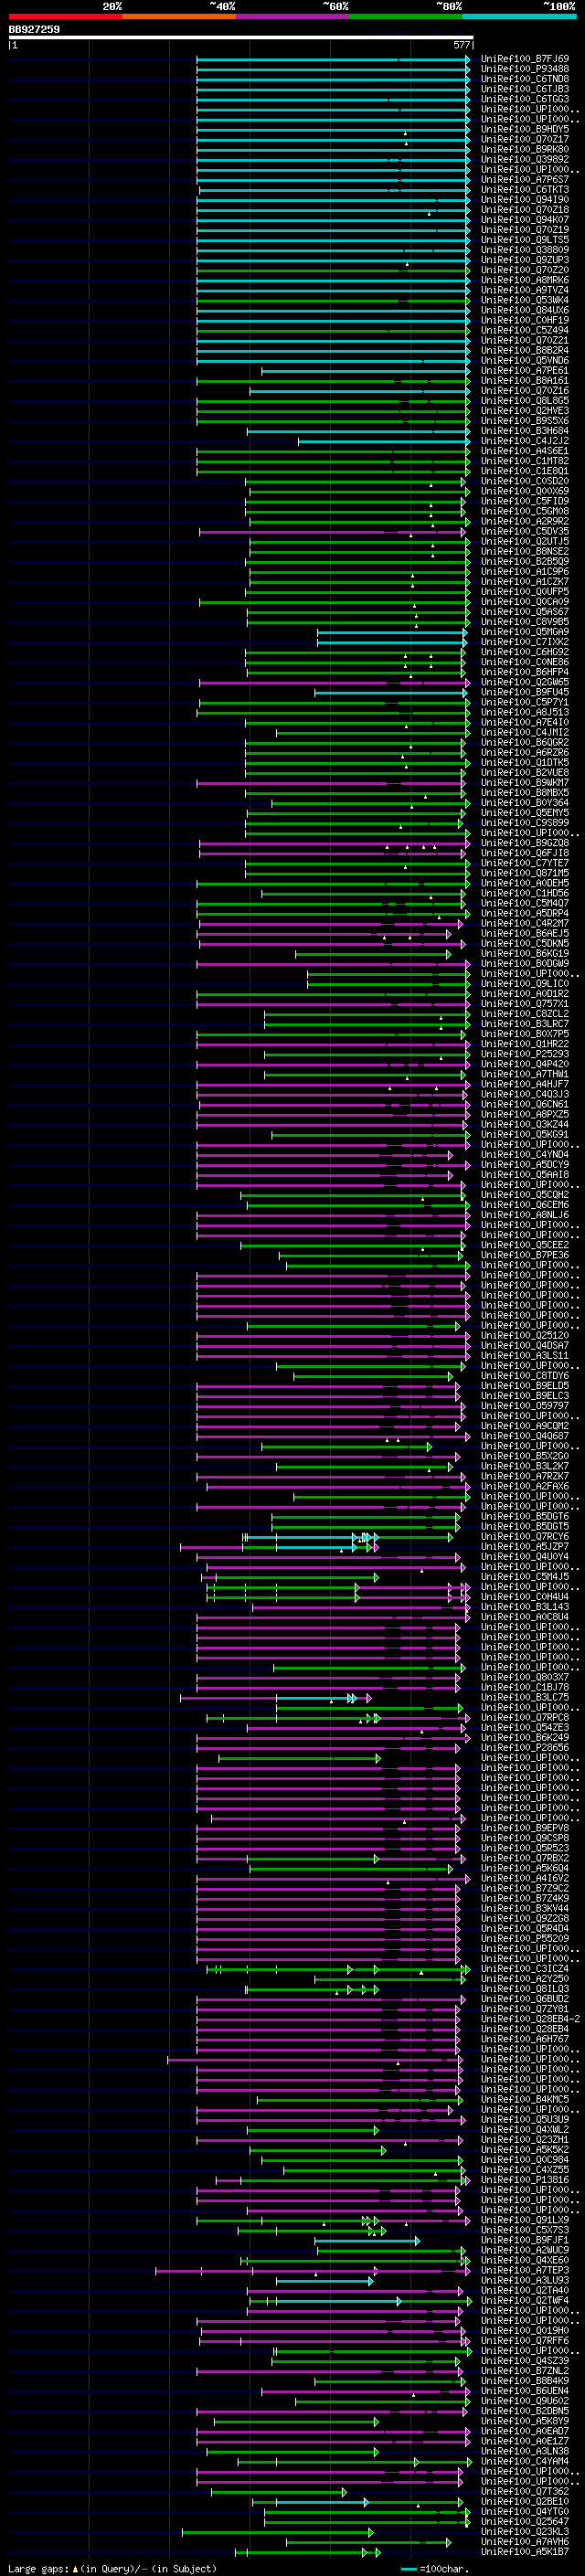Screen dimensions: 585x2576
Task: Select hit UniRef100_B9EPV8
Action: [525, 1828]
